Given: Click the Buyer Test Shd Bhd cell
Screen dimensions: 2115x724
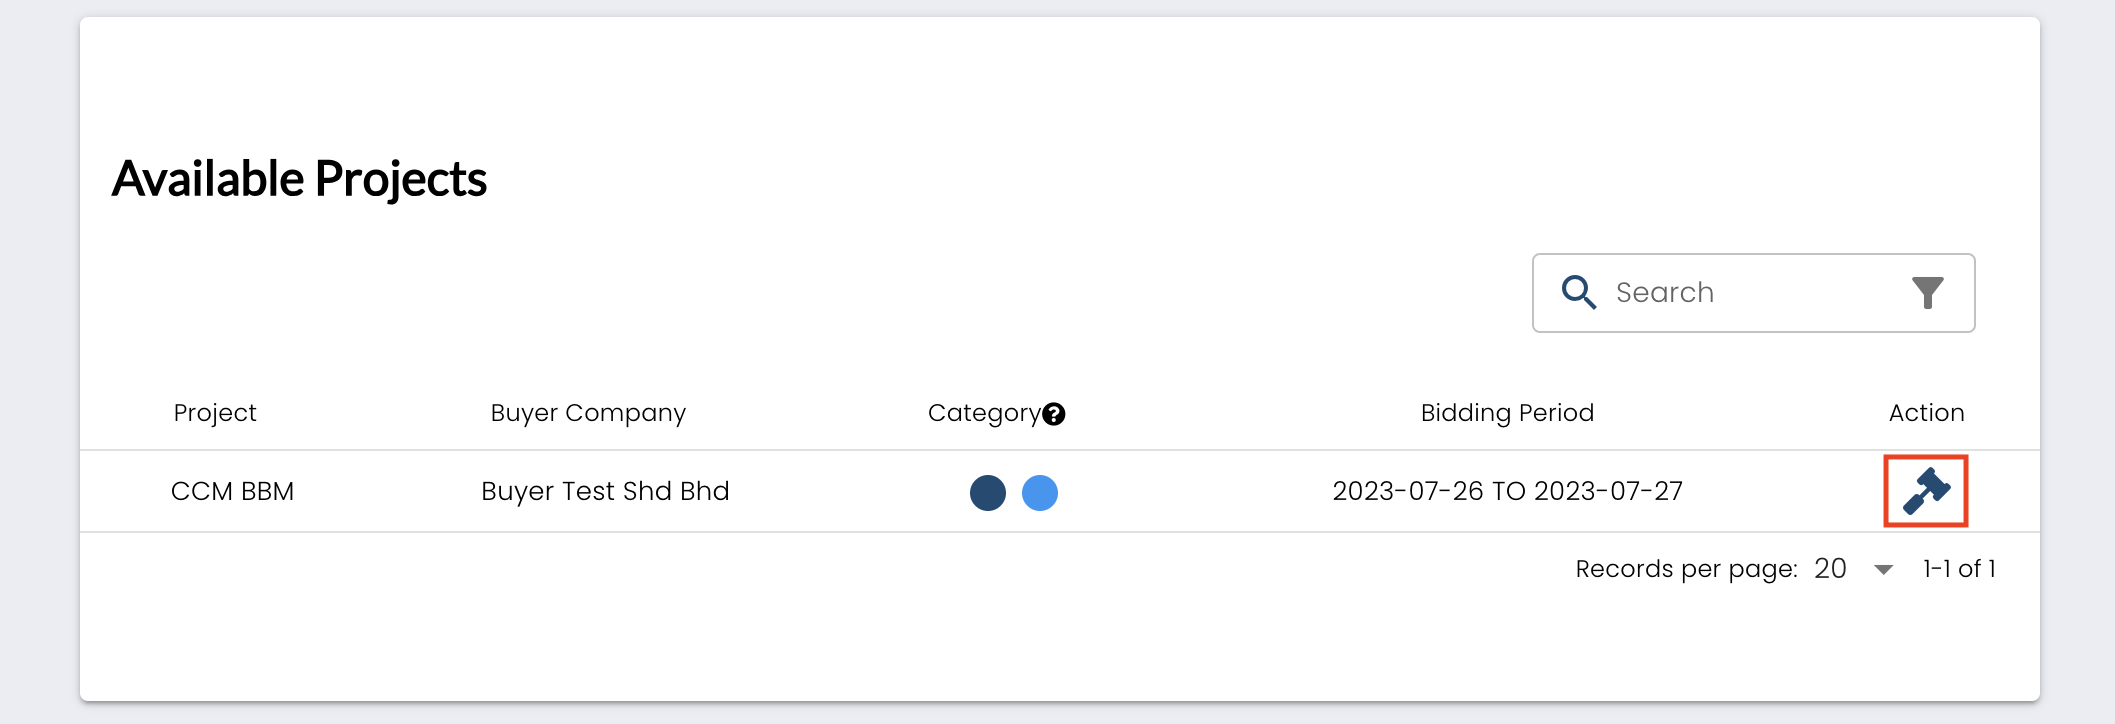Looking at the screenshot, I should (x=605, y=491).
